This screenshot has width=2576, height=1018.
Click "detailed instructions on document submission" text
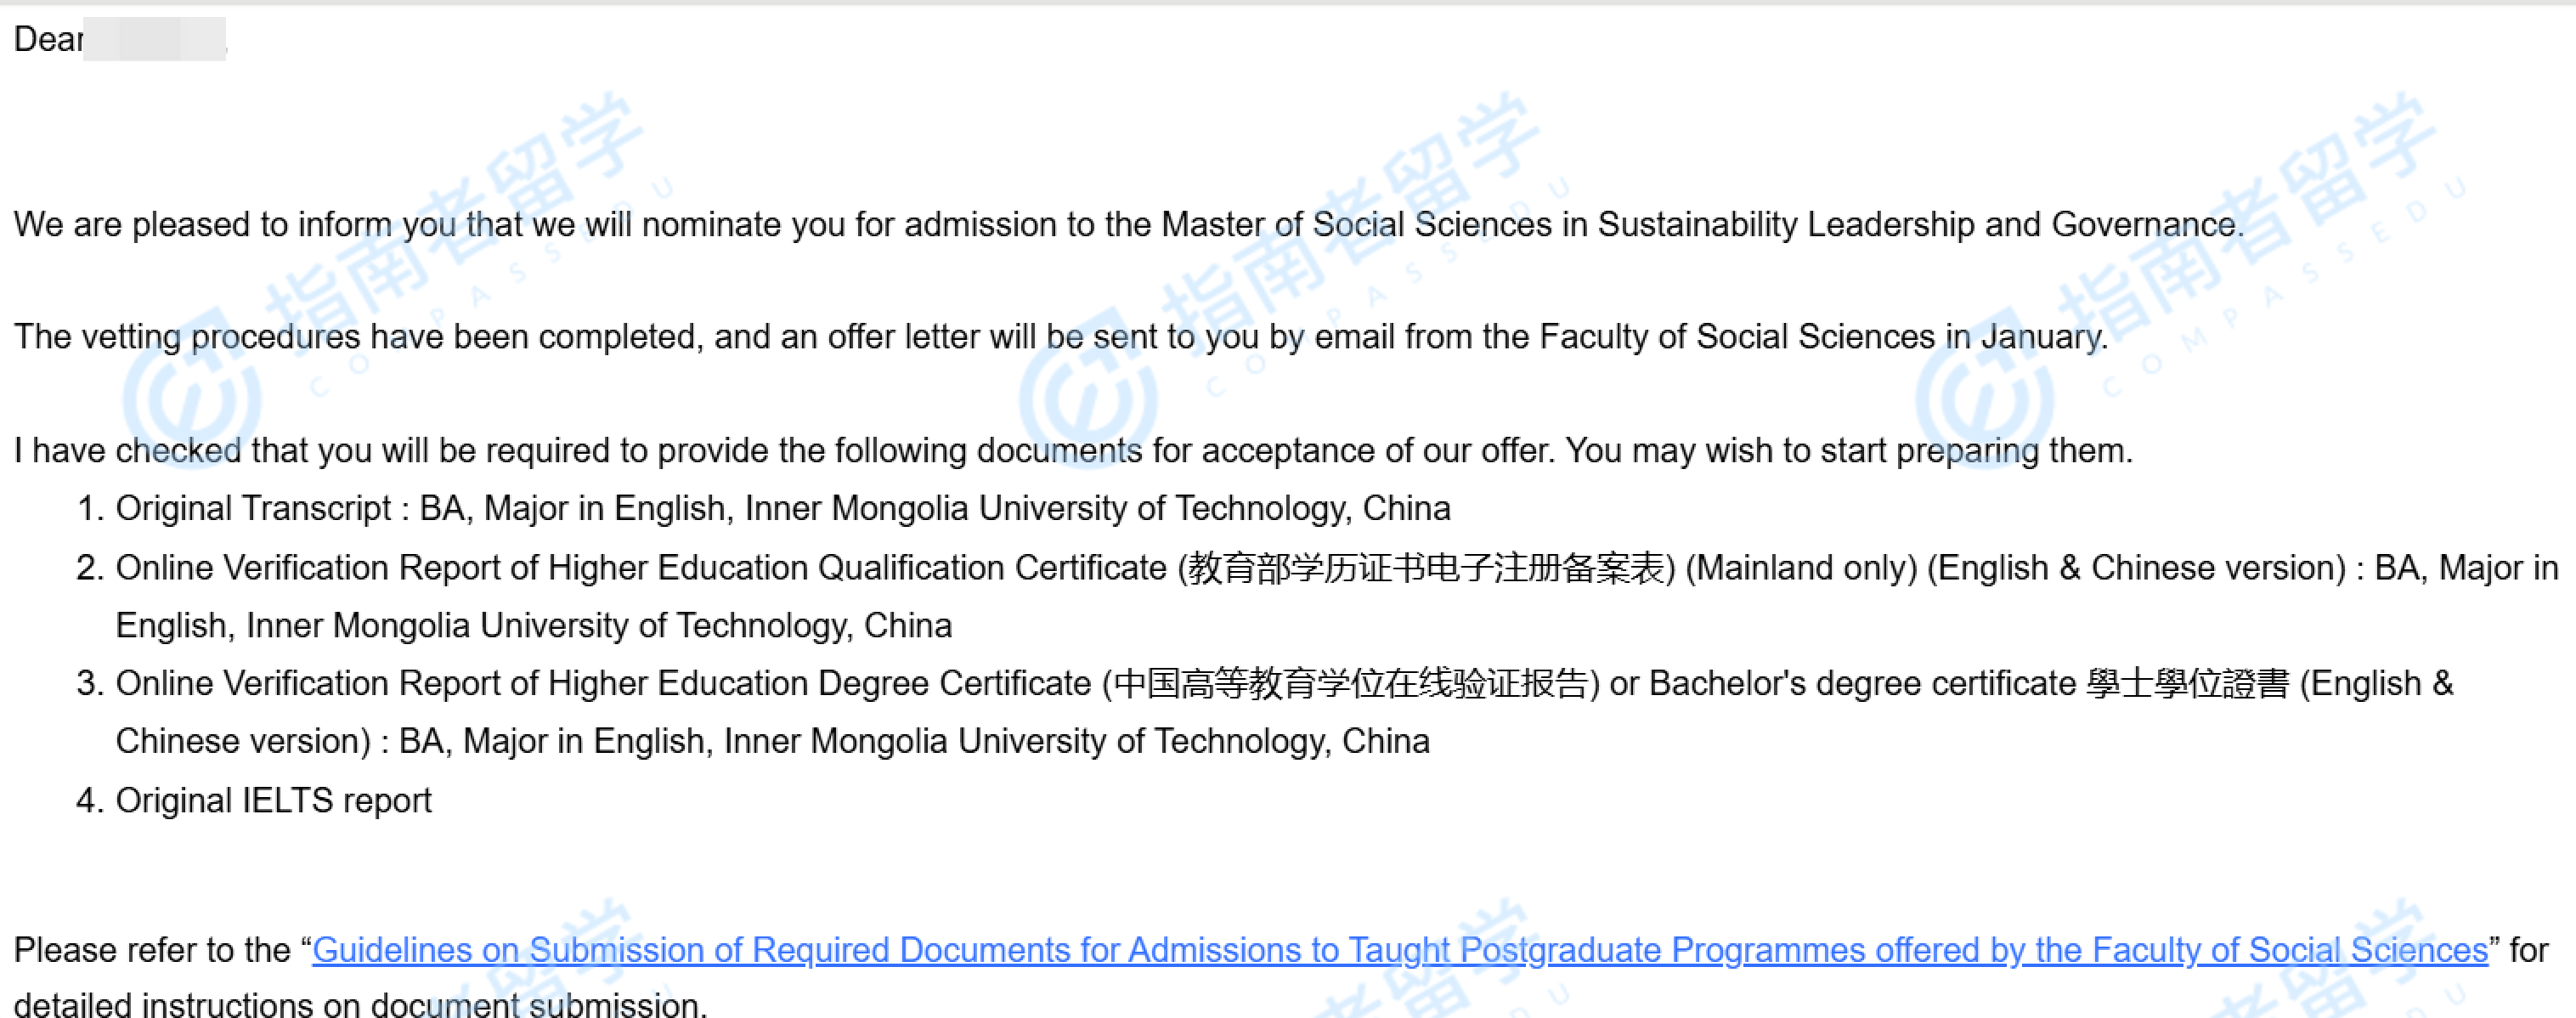[x=360, y=1003]
